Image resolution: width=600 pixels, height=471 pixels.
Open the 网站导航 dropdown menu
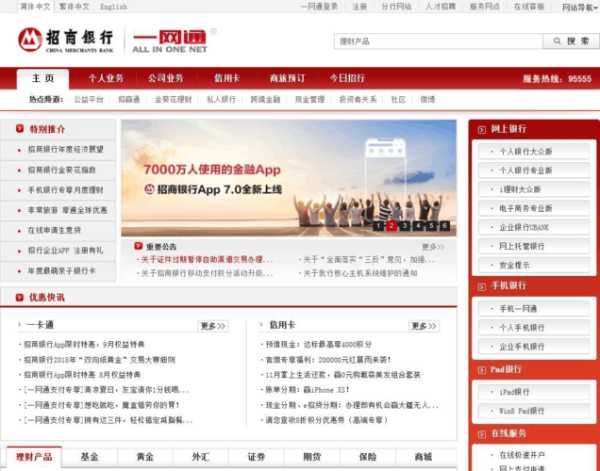point(579,7)
